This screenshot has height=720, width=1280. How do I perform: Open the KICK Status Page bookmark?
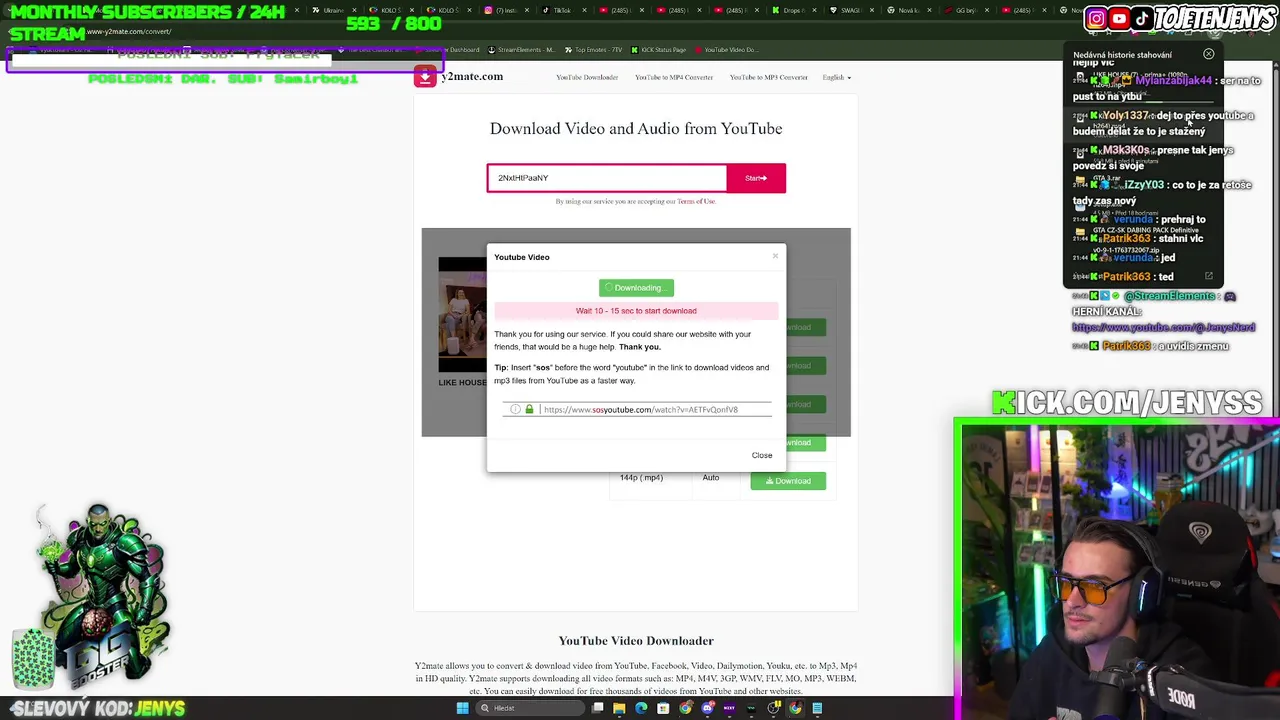659,50
